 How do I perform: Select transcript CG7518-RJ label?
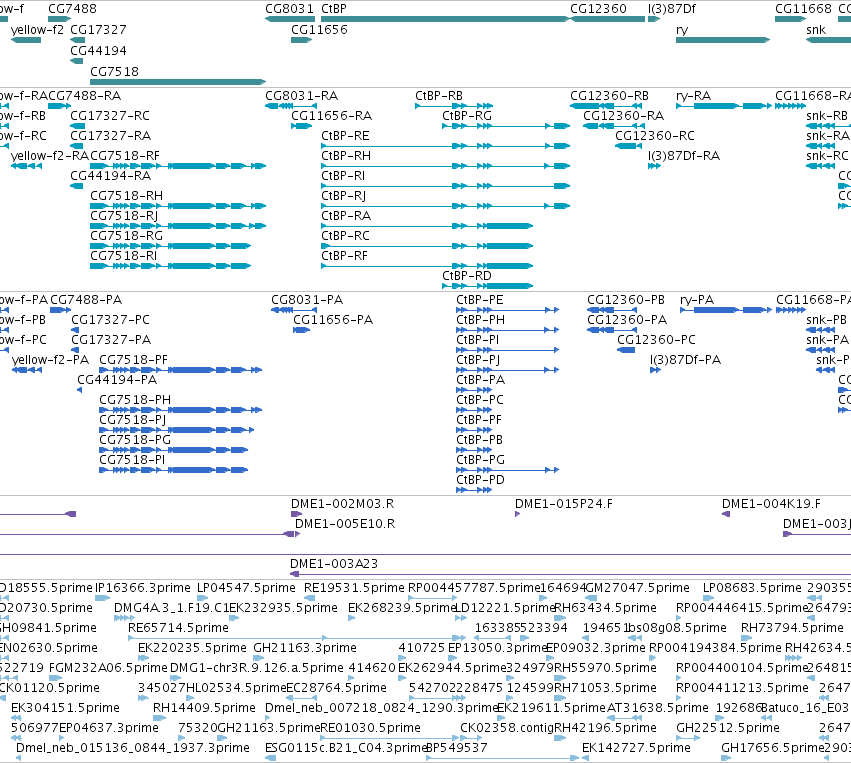click(124, 216)
